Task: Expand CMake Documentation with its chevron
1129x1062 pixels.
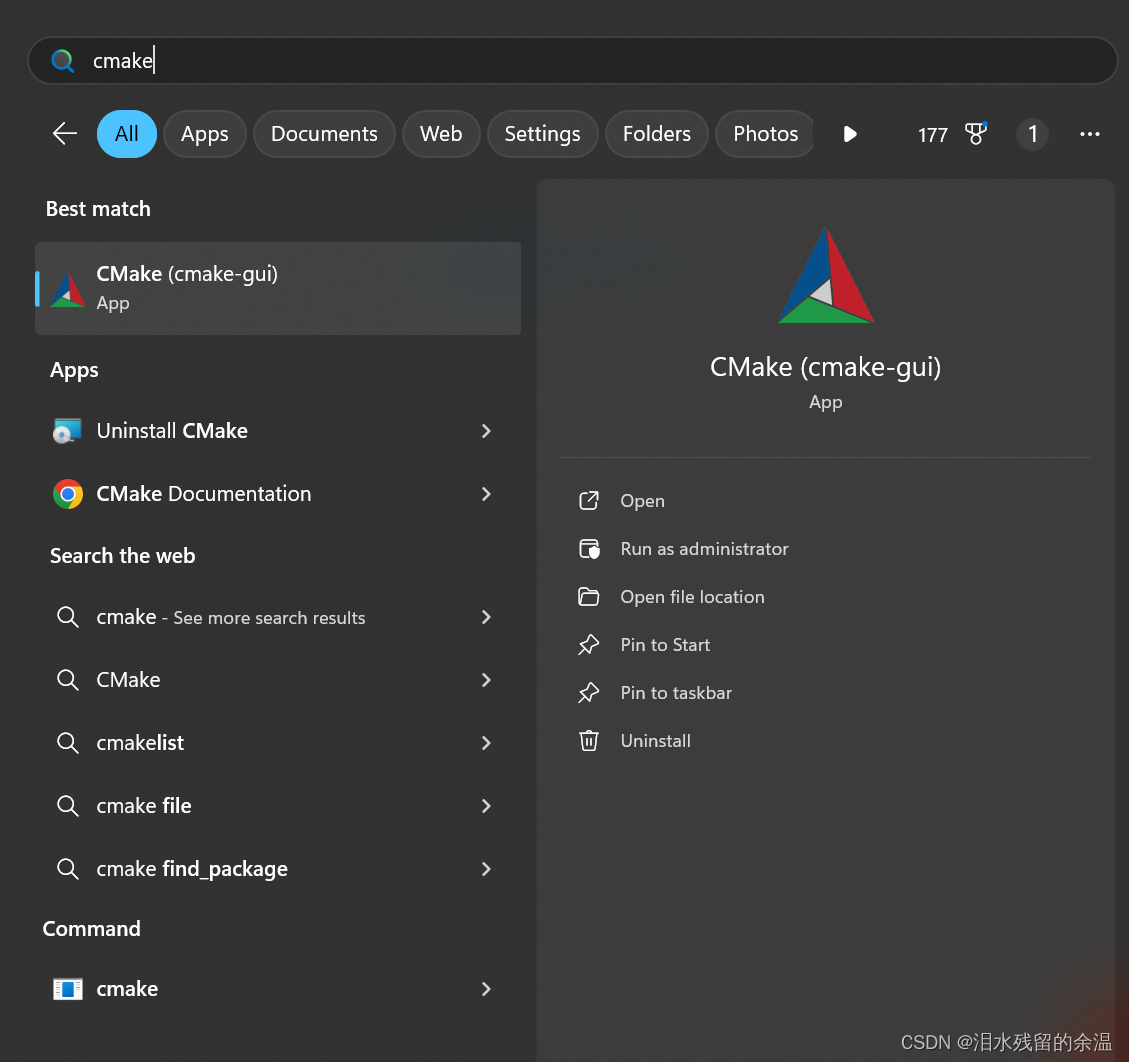Action: [486, 494]
